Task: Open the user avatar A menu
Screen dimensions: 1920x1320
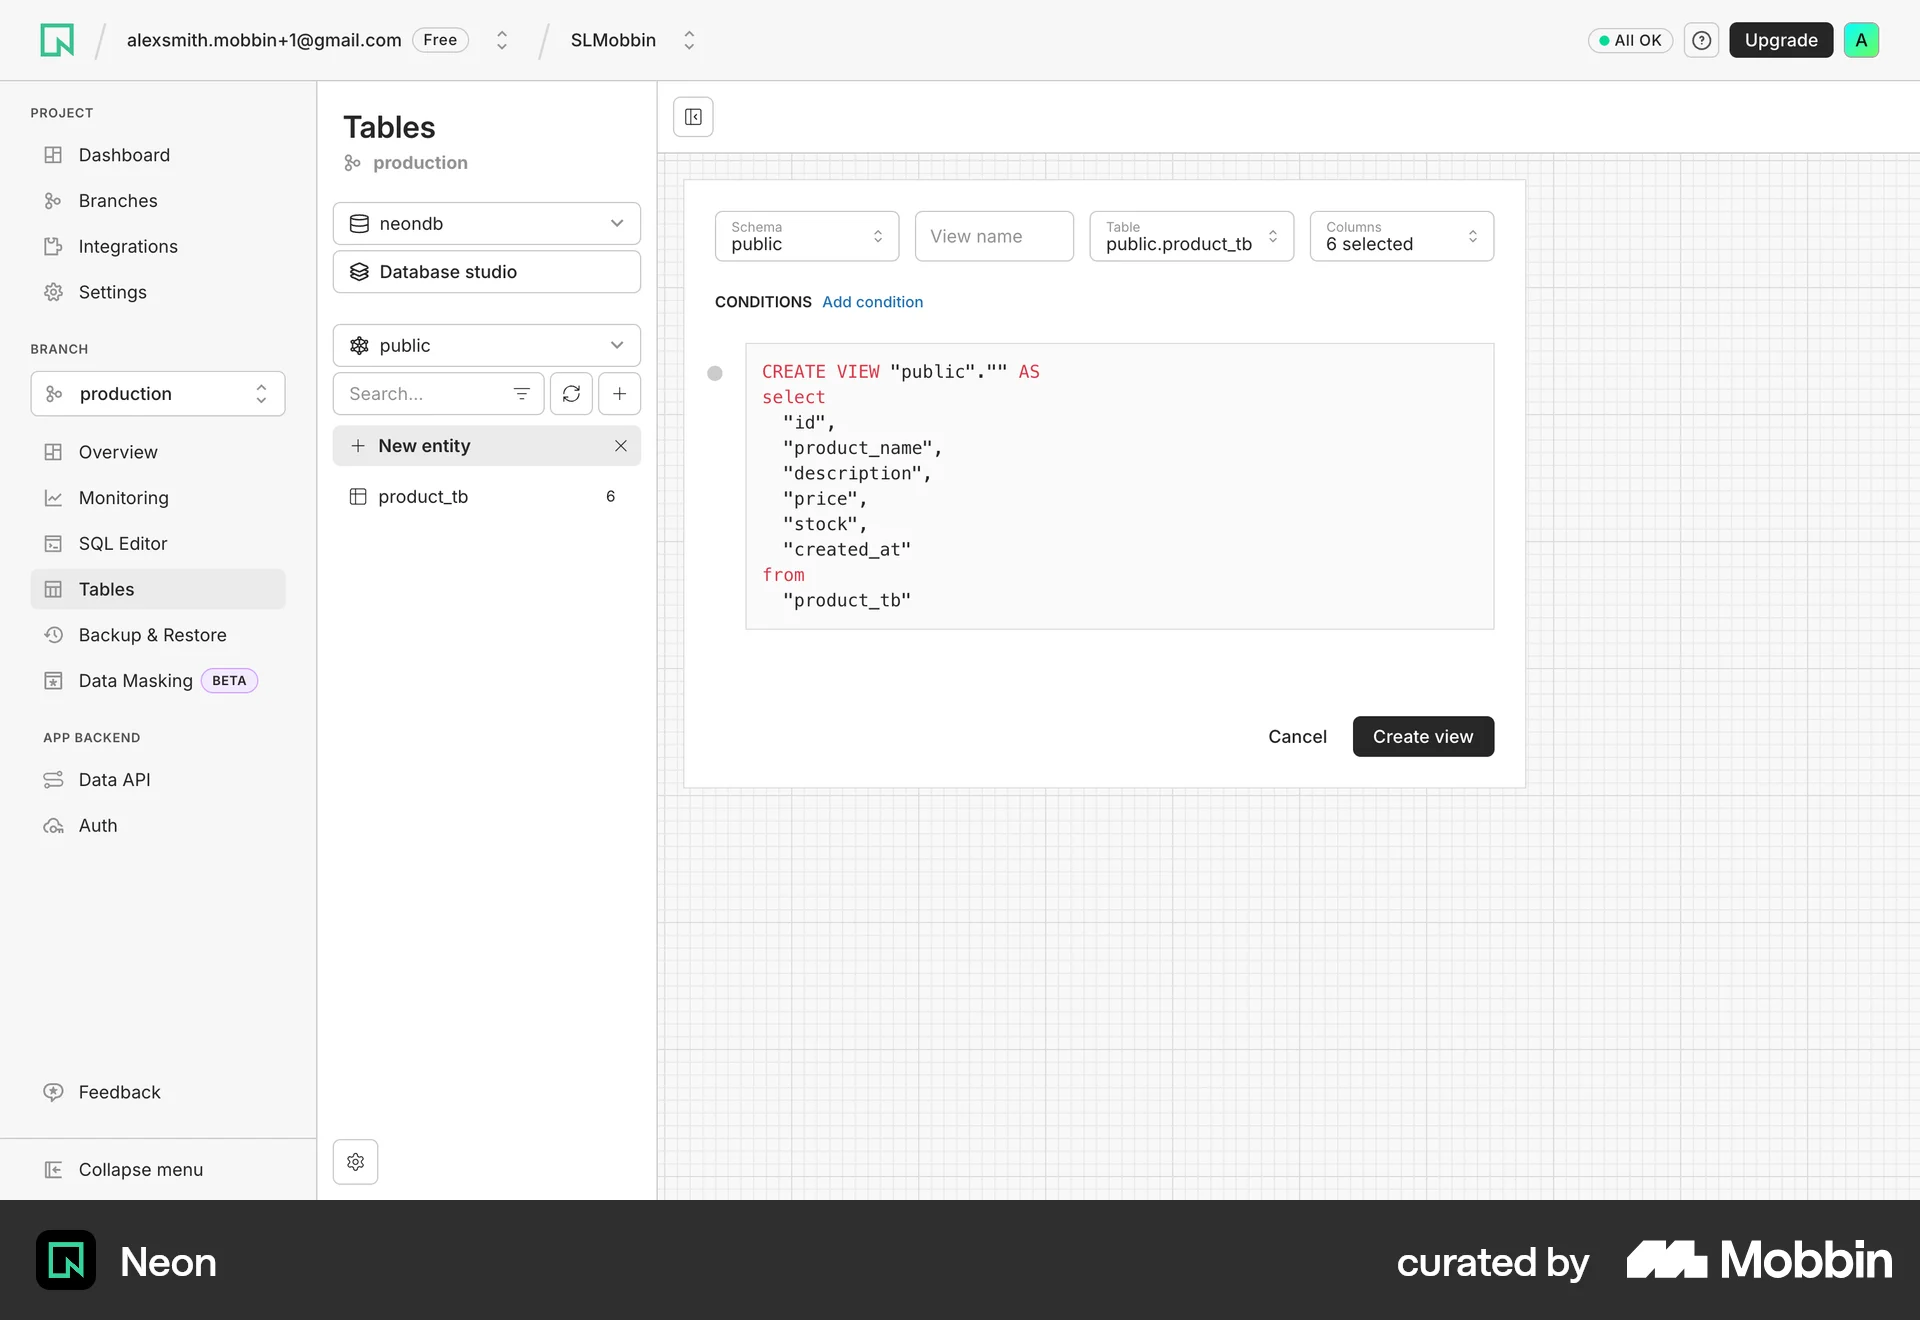Action: tap(1861, 40)
